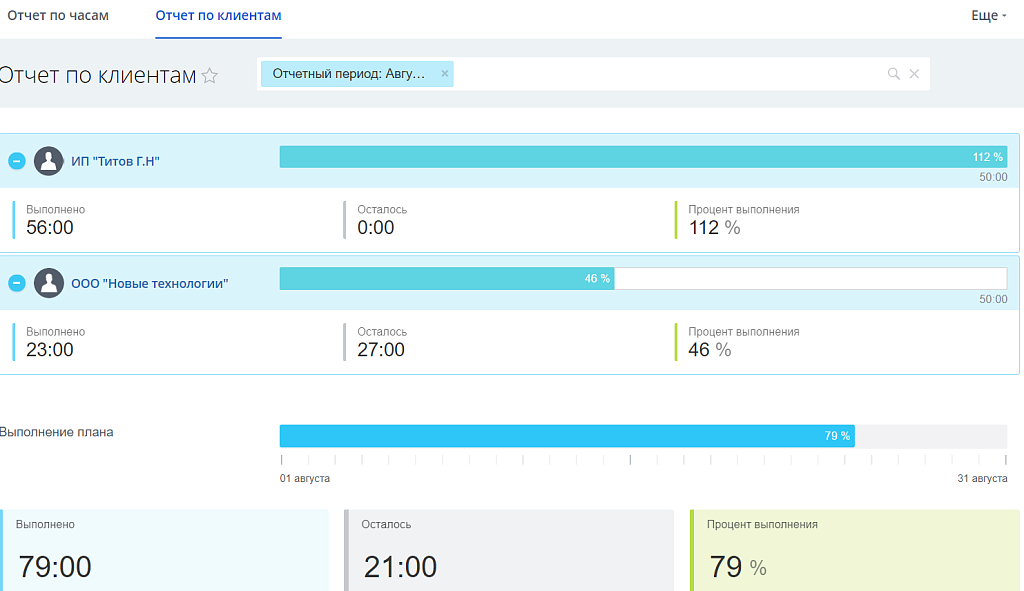Remove the 'Отчетный период' filter tag
Image resolution: width=1024 pixels, height=591 pixels.
tap(445, 74)
